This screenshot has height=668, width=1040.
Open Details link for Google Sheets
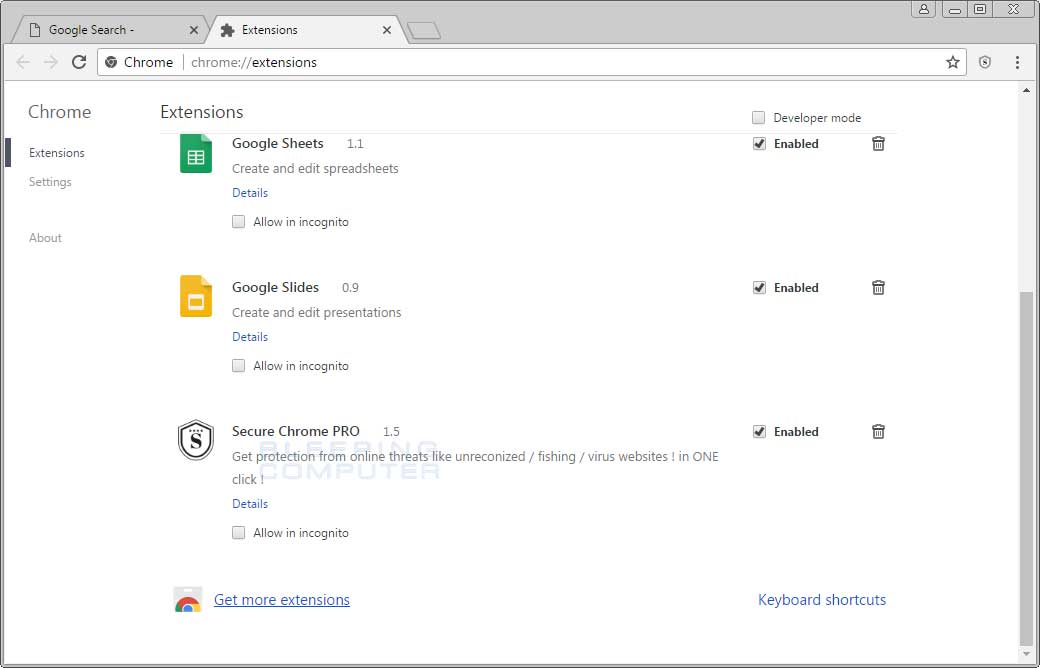(x=250, y=192)
